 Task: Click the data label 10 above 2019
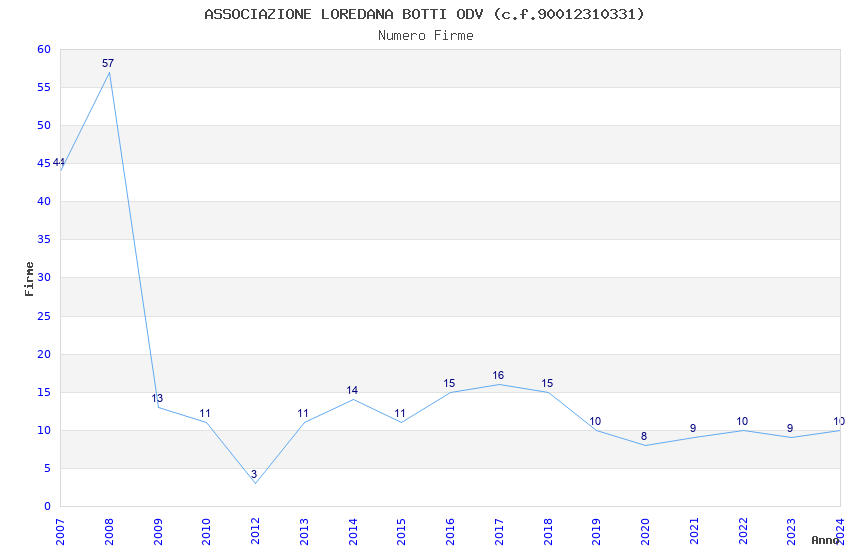tap(595, 421)
